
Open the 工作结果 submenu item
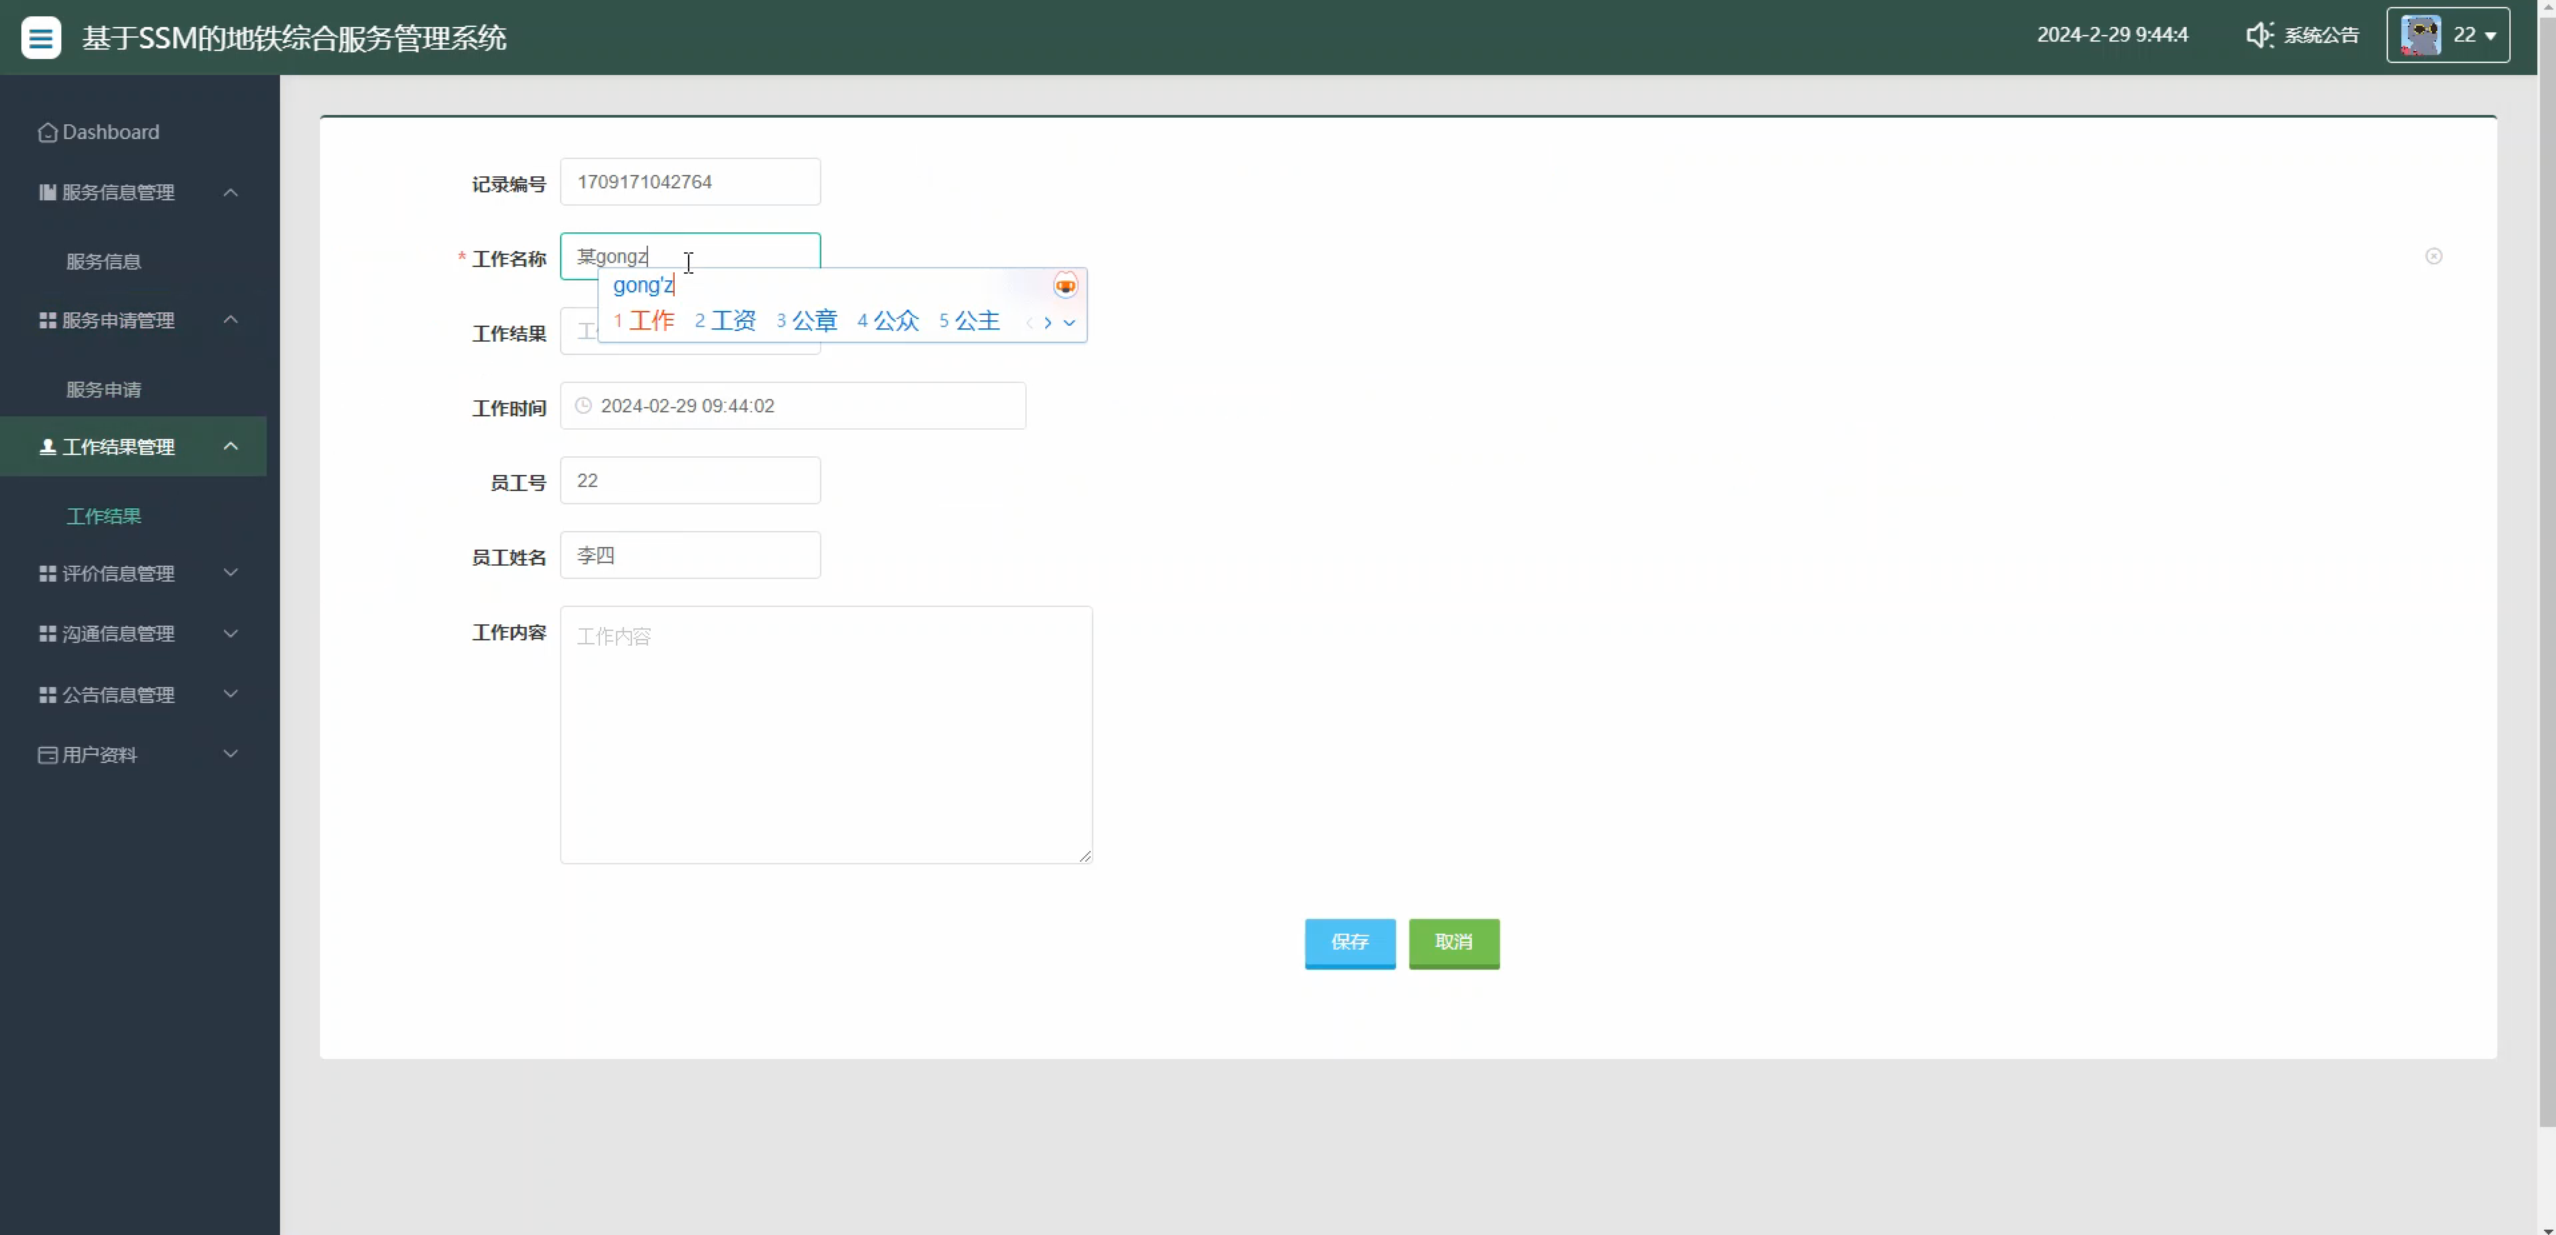coord(104,516)
